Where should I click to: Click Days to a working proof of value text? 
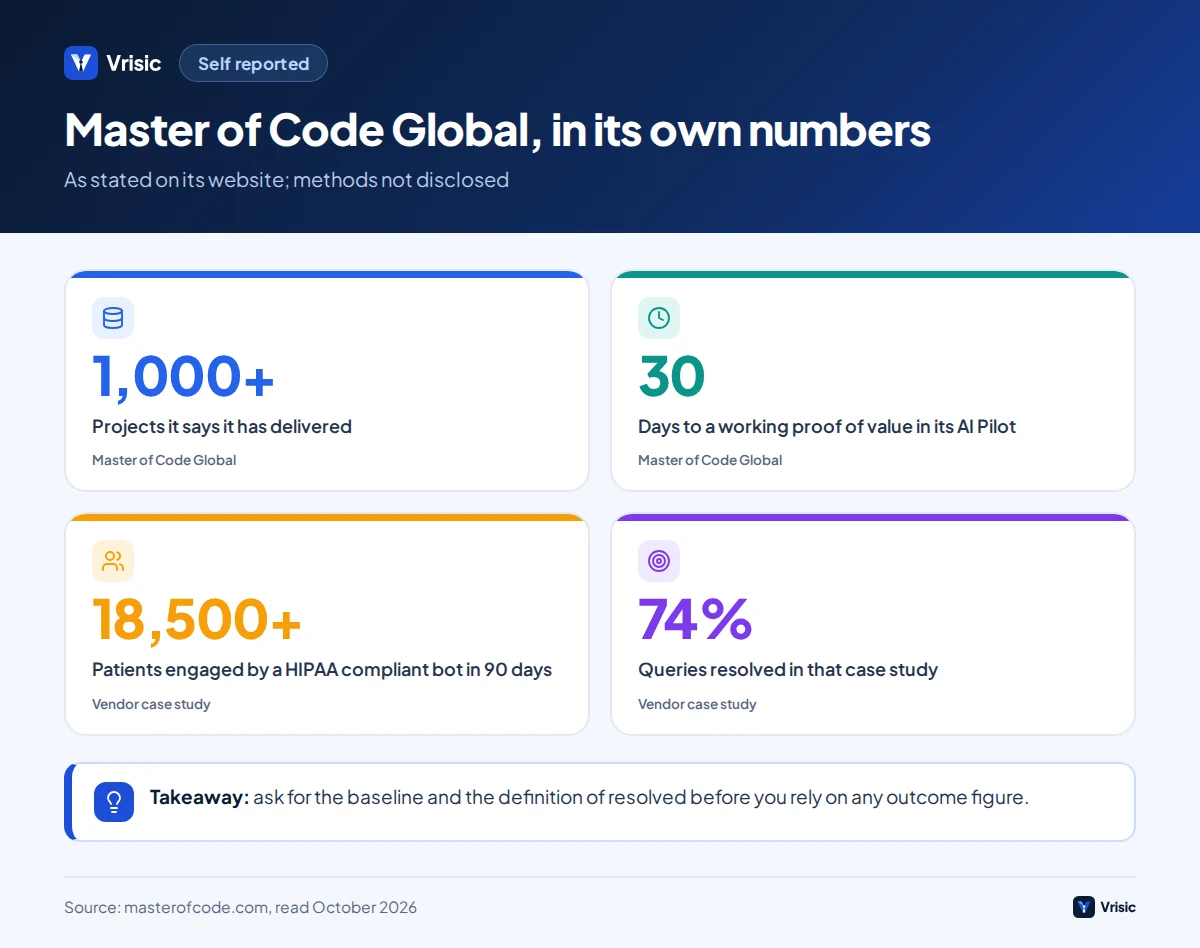point(827,426)
